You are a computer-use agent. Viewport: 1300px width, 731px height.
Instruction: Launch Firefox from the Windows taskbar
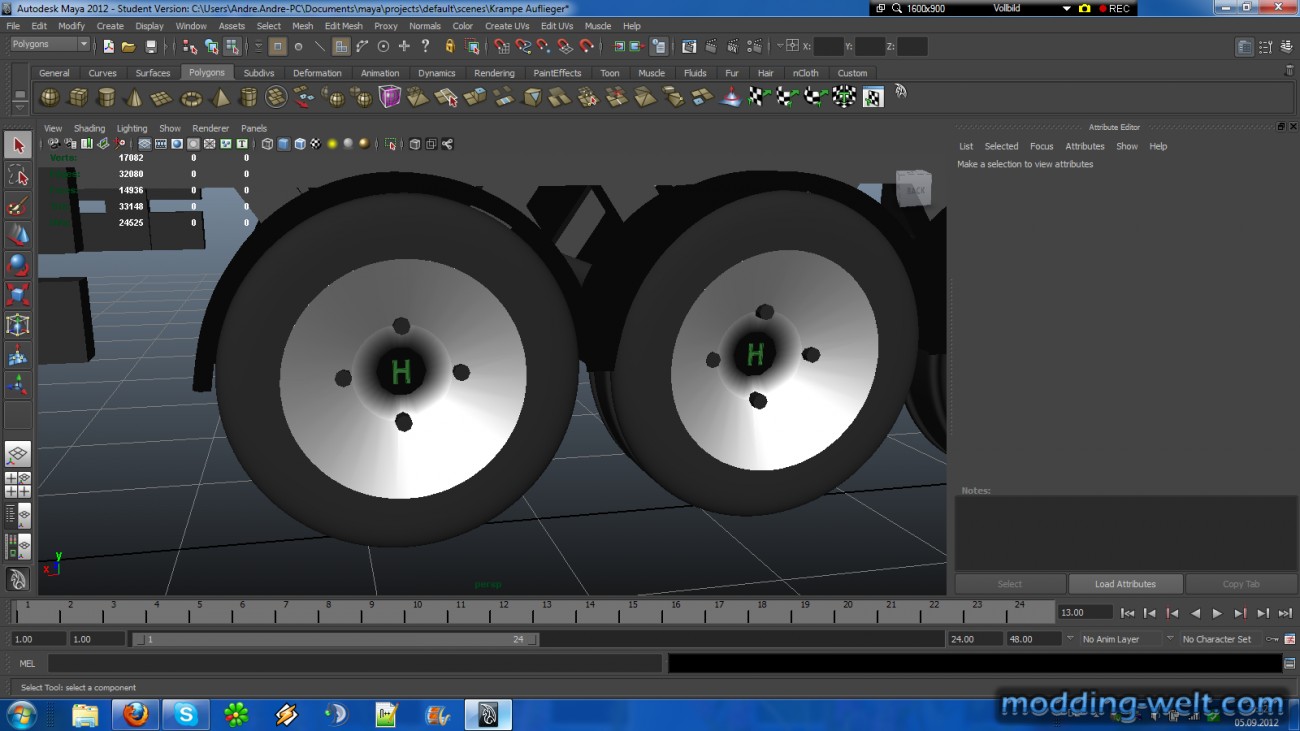[135, 714]
